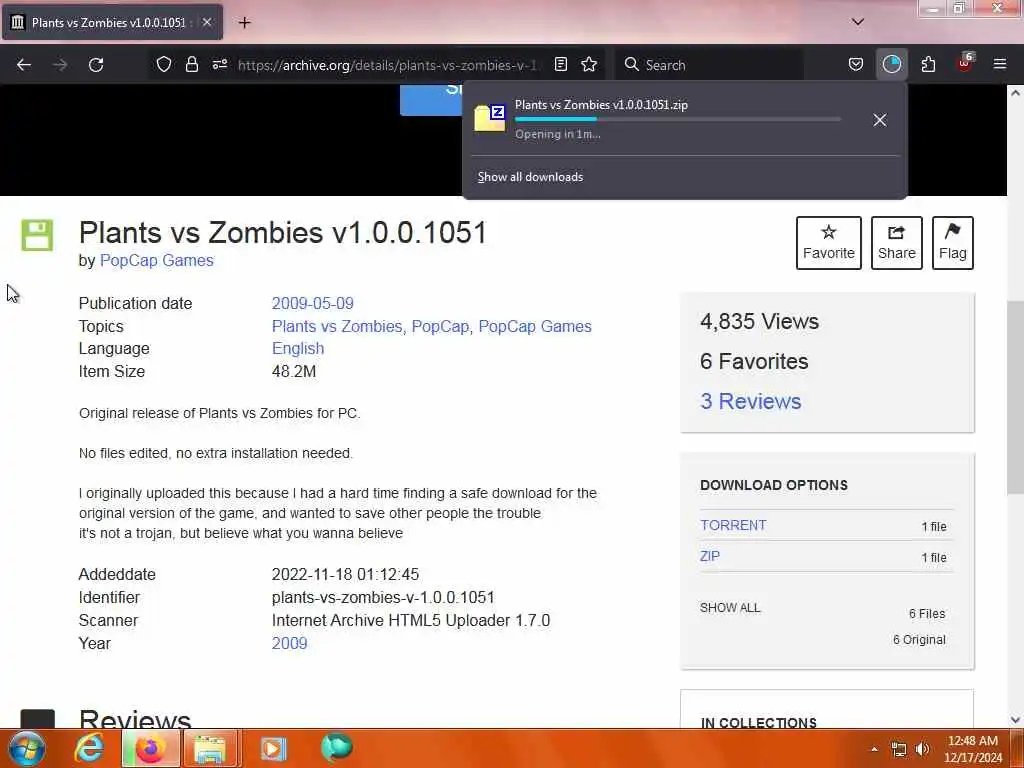1024x768 pixels.
Task: Flag this item
Action: 952,242
